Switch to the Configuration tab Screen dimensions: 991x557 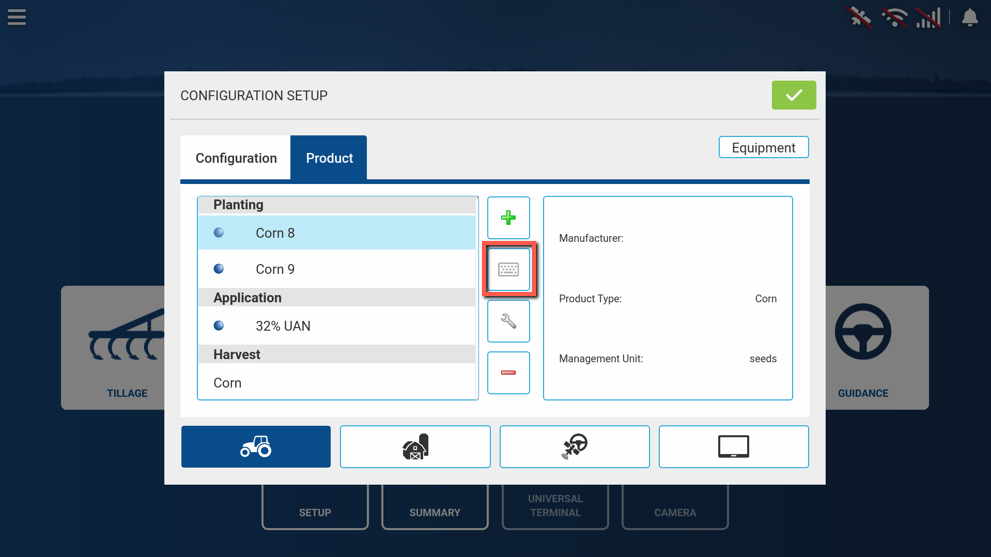click(x=236, y=158)
